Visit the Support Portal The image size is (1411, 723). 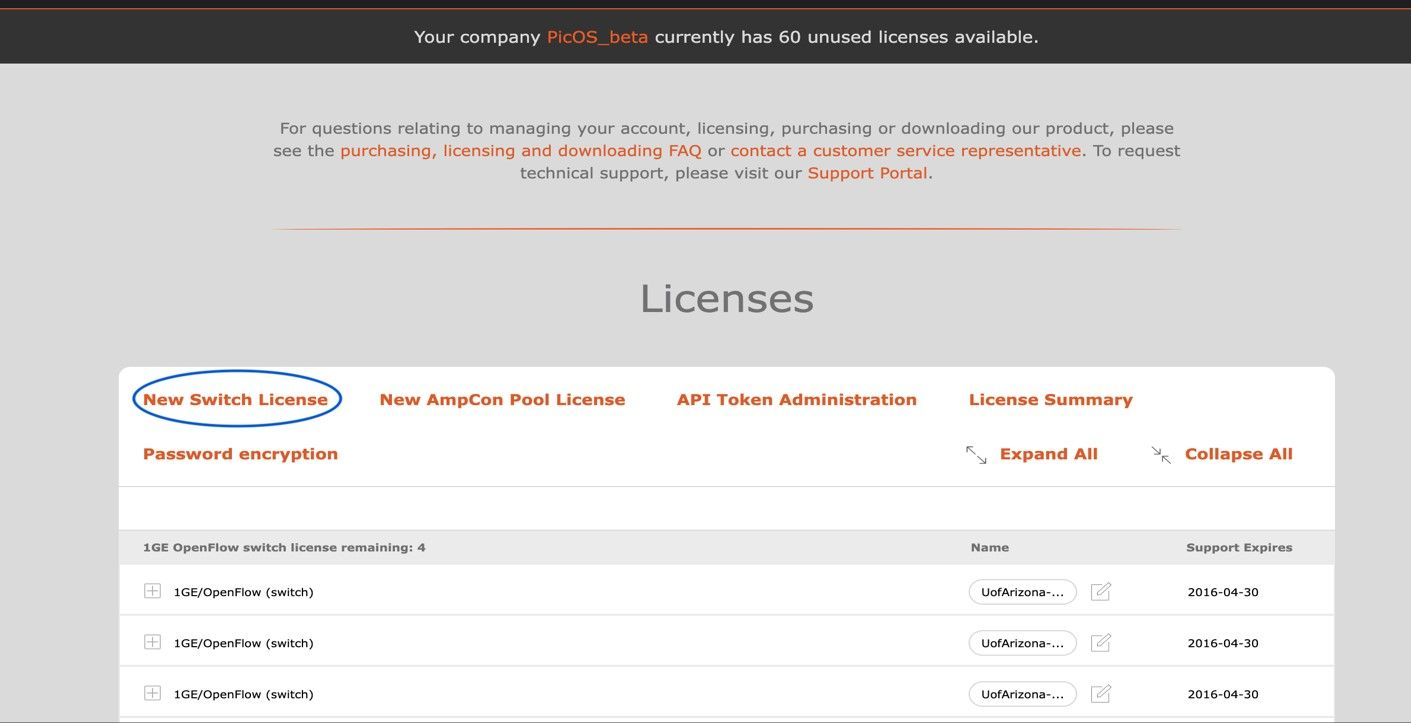click(866, 172)
